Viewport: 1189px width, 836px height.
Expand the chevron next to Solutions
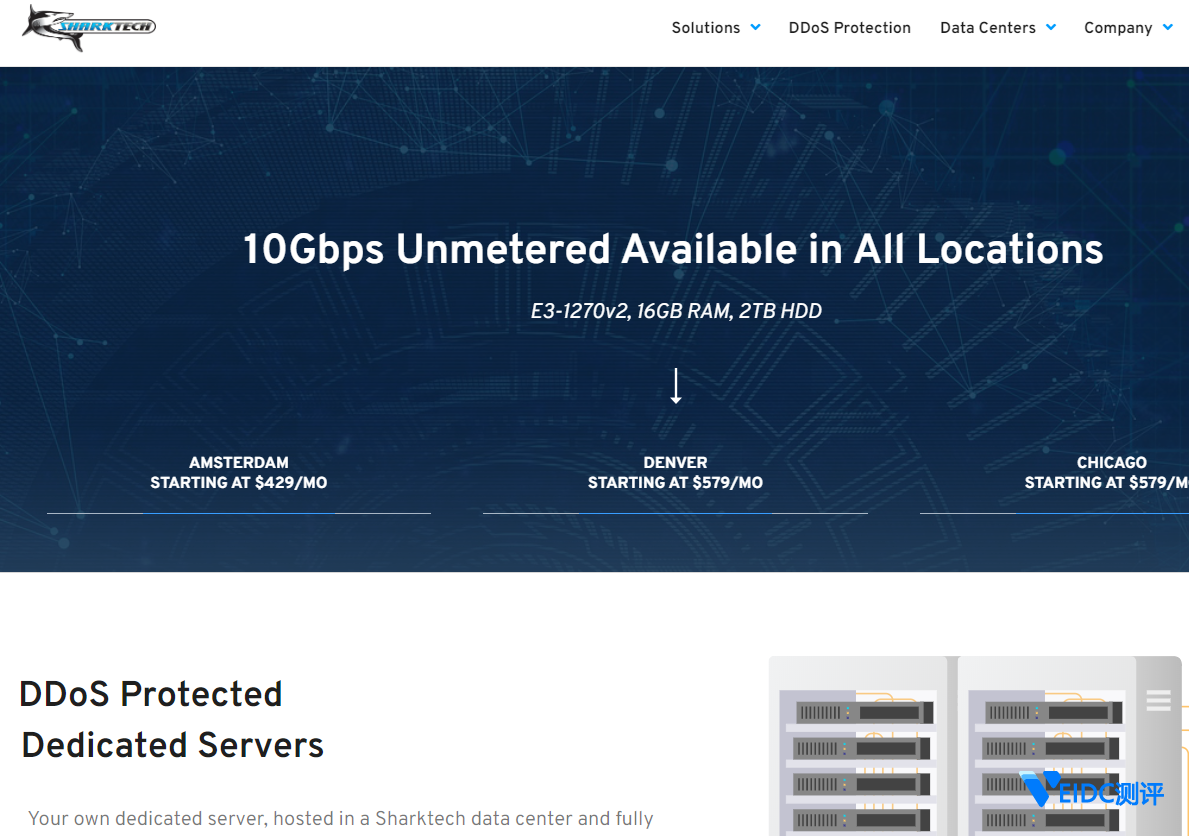[x=756, y=28]
